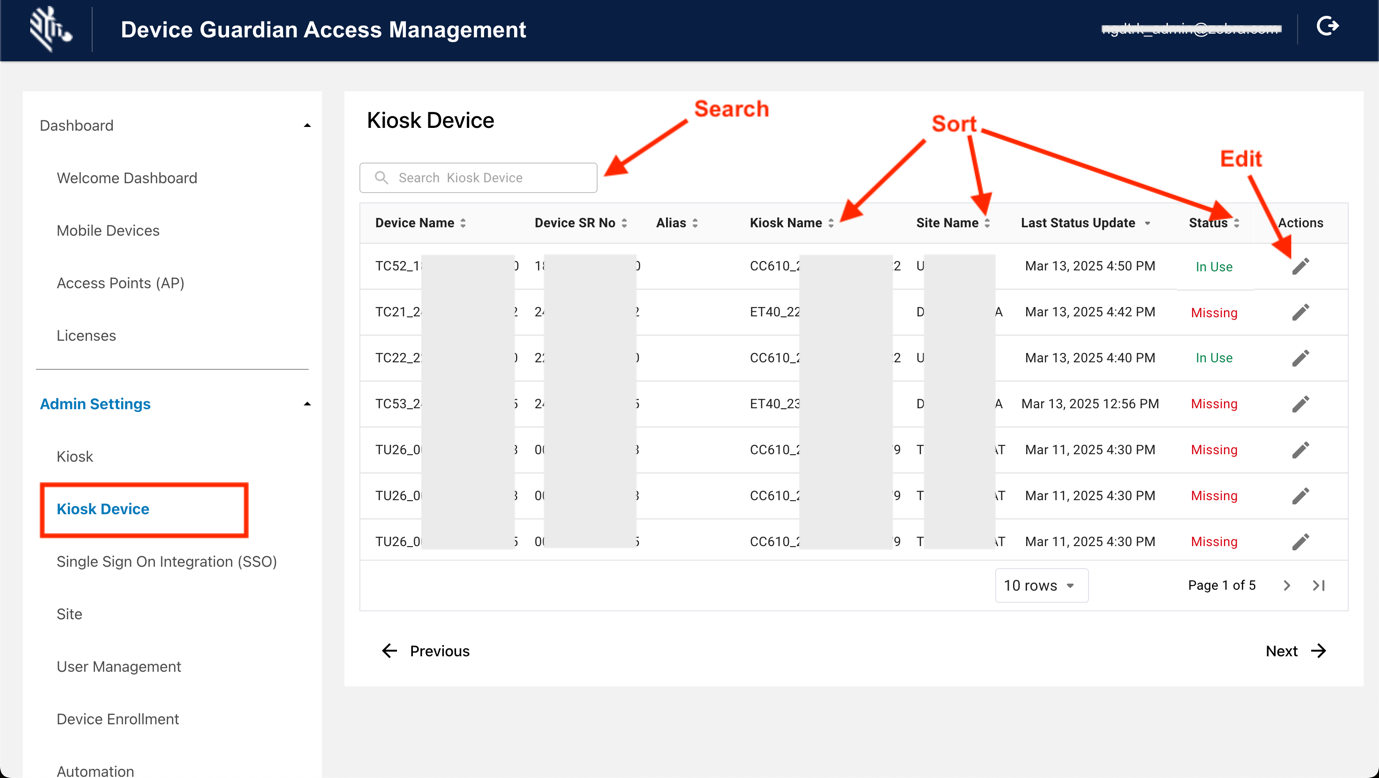Click the Next button at bottom
Screen dimensions: 1379x778
(1295, 651)
